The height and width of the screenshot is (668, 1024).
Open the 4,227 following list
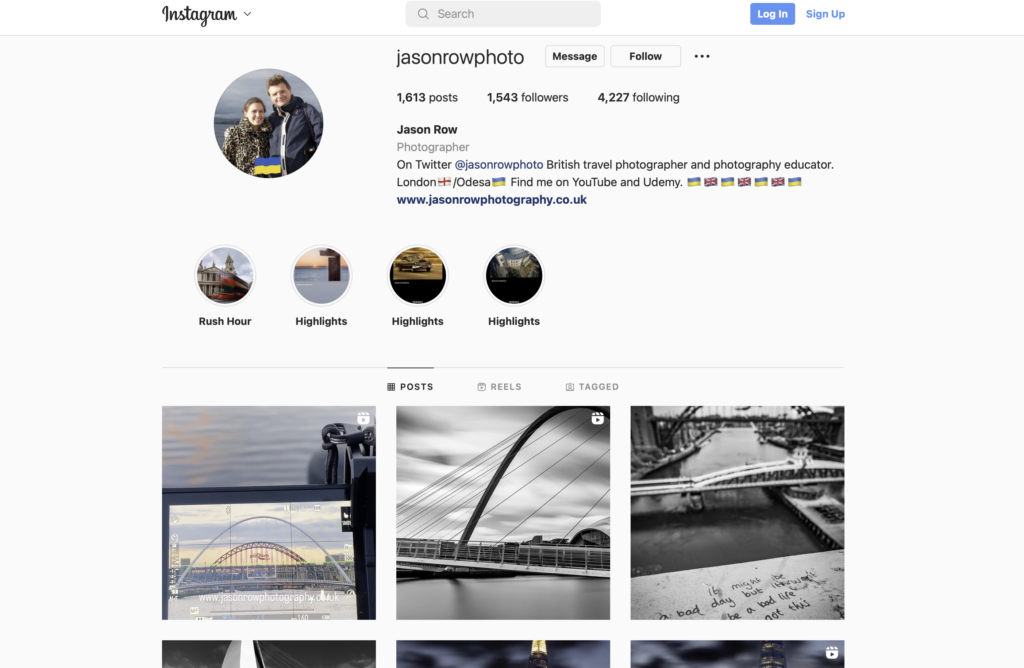click(638, 97)
